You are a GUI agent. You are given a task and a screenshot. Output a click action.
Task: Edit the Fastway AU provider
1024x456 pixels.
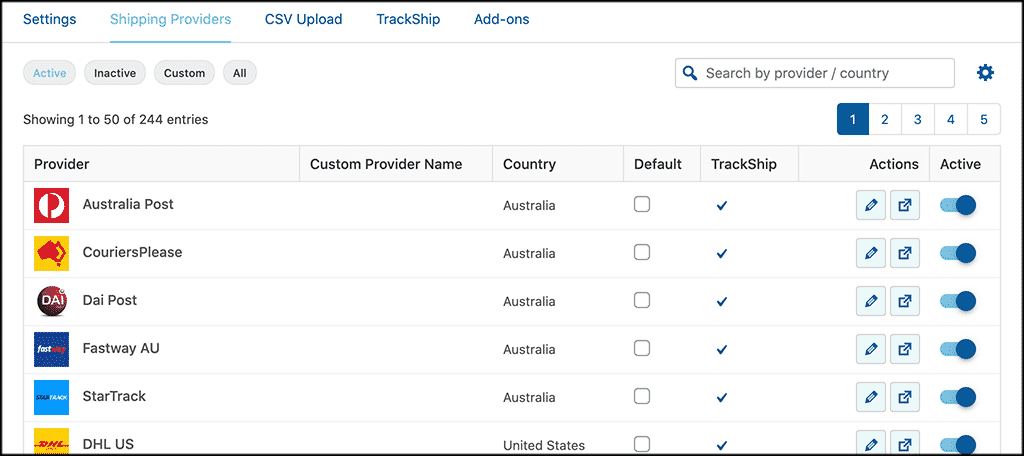[871, 349]
